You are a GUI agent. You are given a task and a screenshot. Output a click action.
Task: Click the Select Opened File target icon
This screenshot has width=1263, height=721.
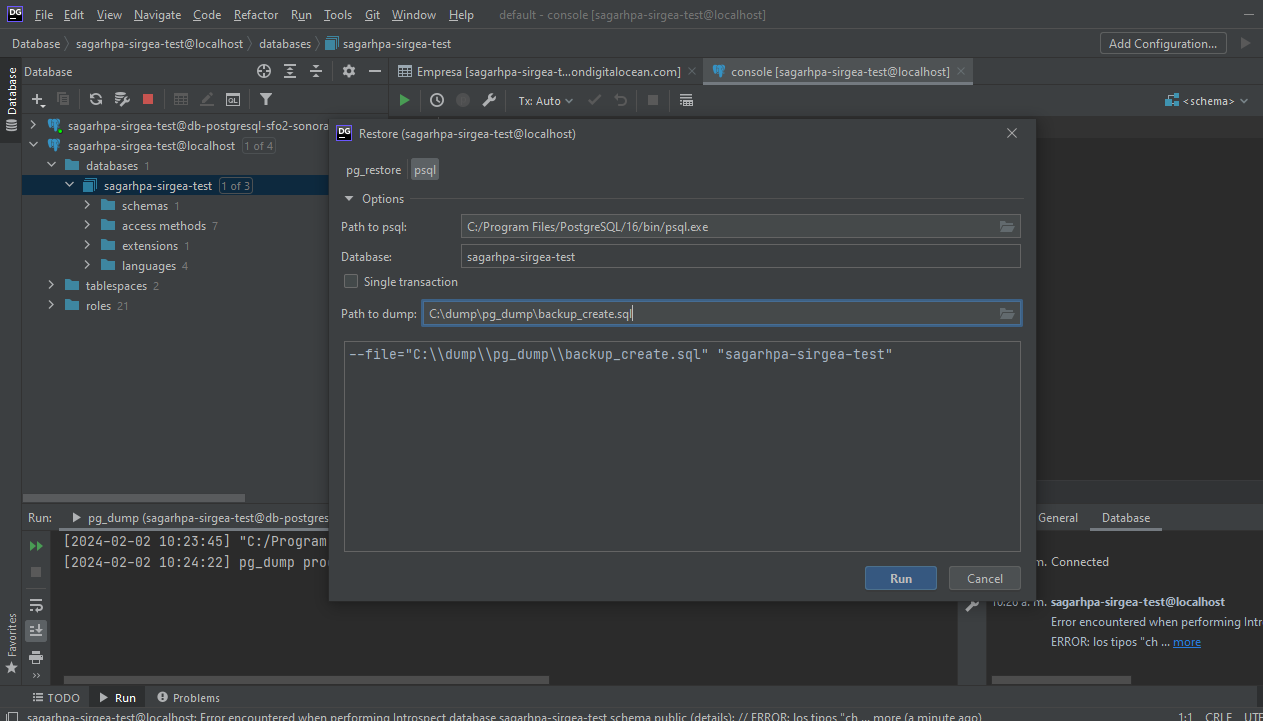(x=264, y=71)
